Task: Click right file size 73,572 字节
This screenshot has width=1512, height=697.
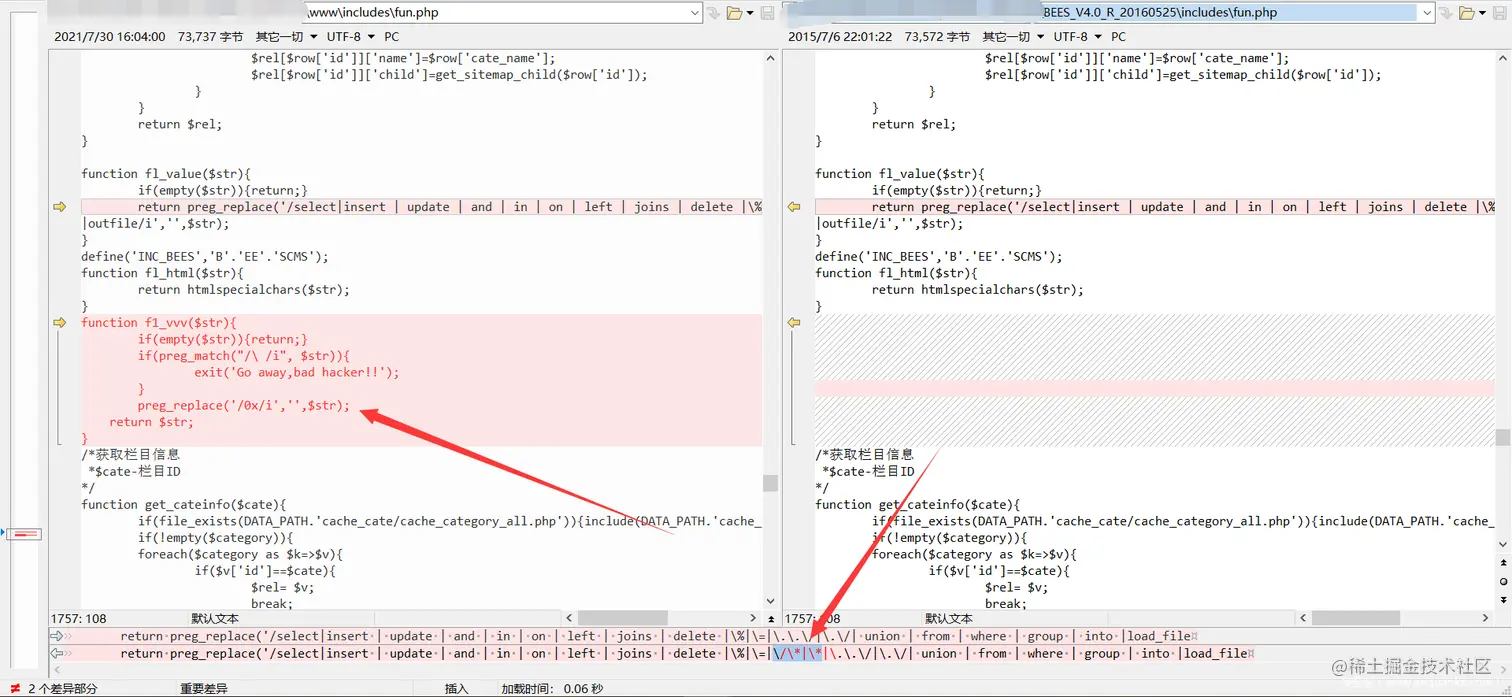Action: tap(938, 37)
